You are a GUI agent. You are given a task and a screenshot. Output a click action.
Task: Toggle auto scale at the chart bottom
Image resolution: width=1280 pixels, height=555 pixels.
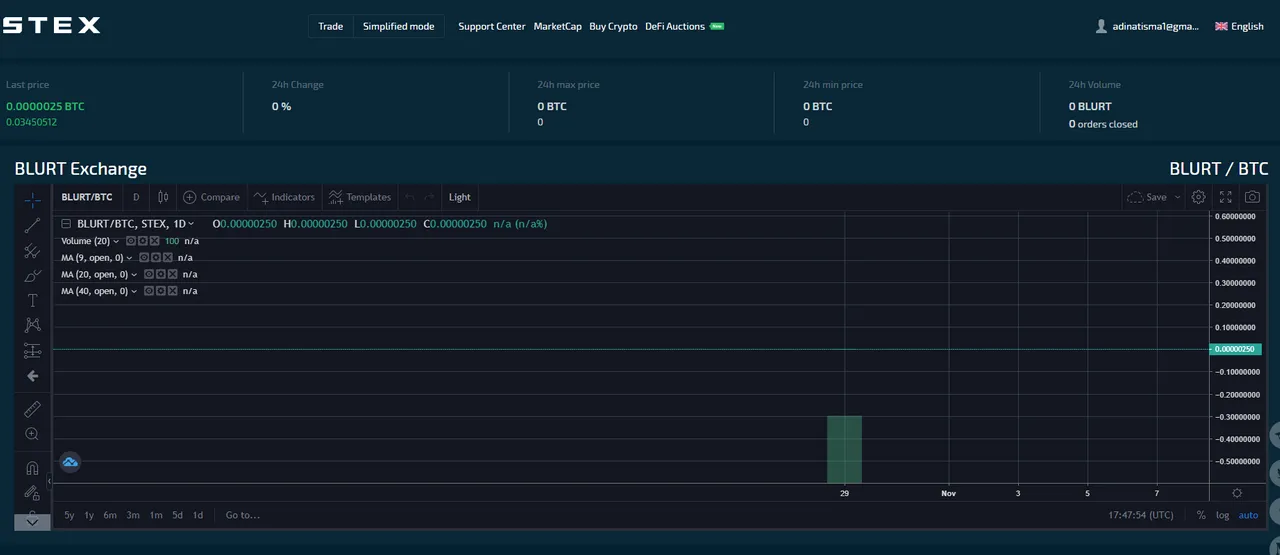(x=1248, y=515)
